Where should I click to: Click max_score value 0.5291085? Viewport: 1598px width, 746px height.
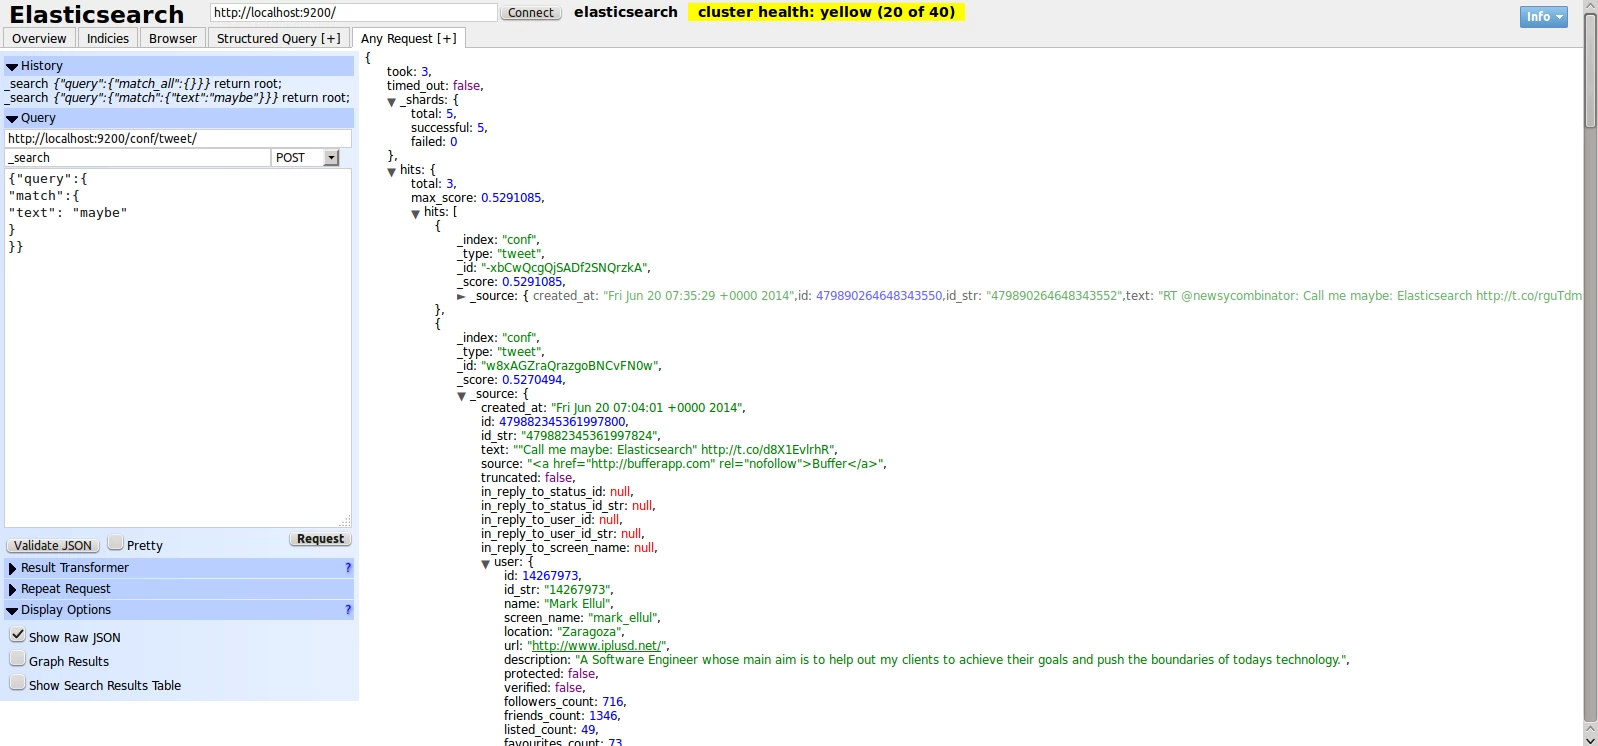(511, 198)
